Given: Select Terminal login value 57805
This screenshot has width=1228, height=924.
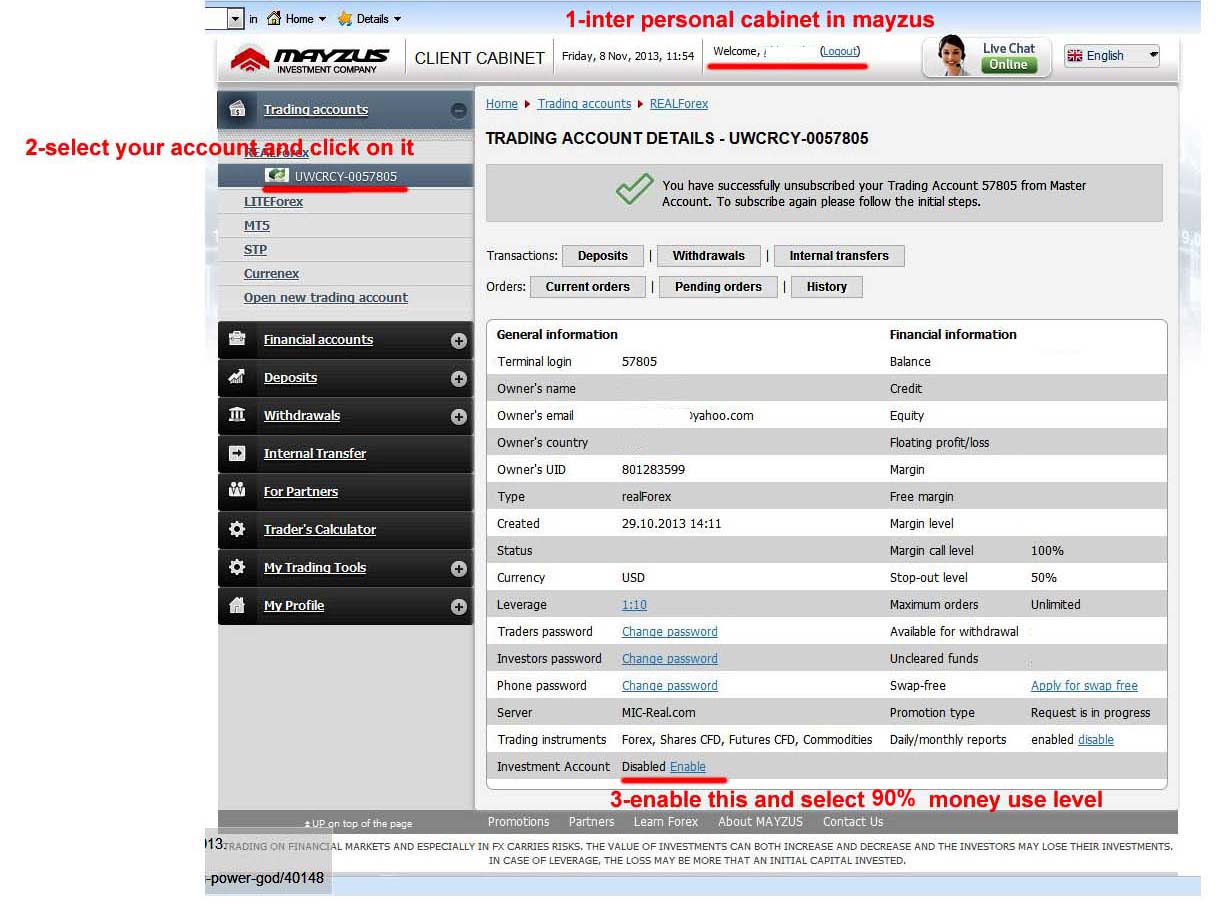Looking at the screenshot, I should point(639,362).
